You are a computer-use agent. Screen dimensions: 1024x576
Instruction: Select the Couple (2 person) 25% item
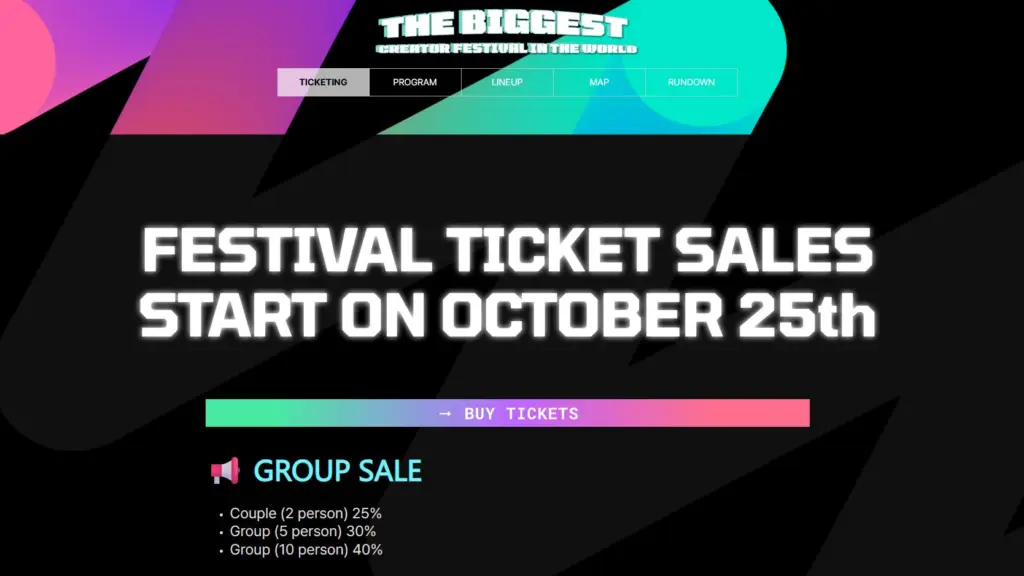(x=306, y=513)
